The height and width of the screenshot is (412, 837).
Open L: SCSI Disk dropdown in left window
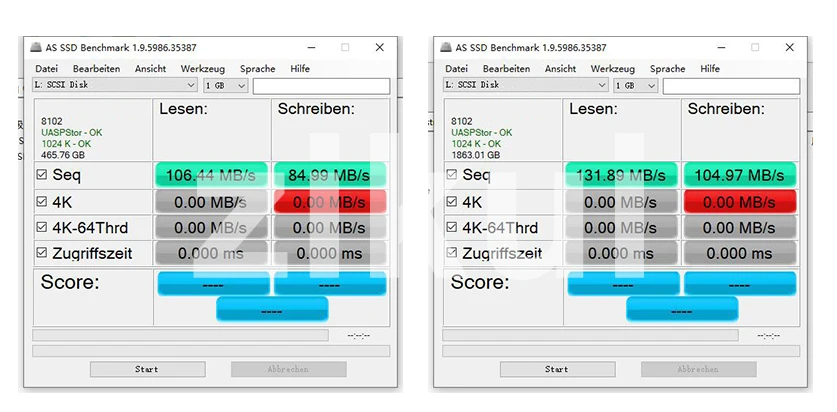coord(115,85)
